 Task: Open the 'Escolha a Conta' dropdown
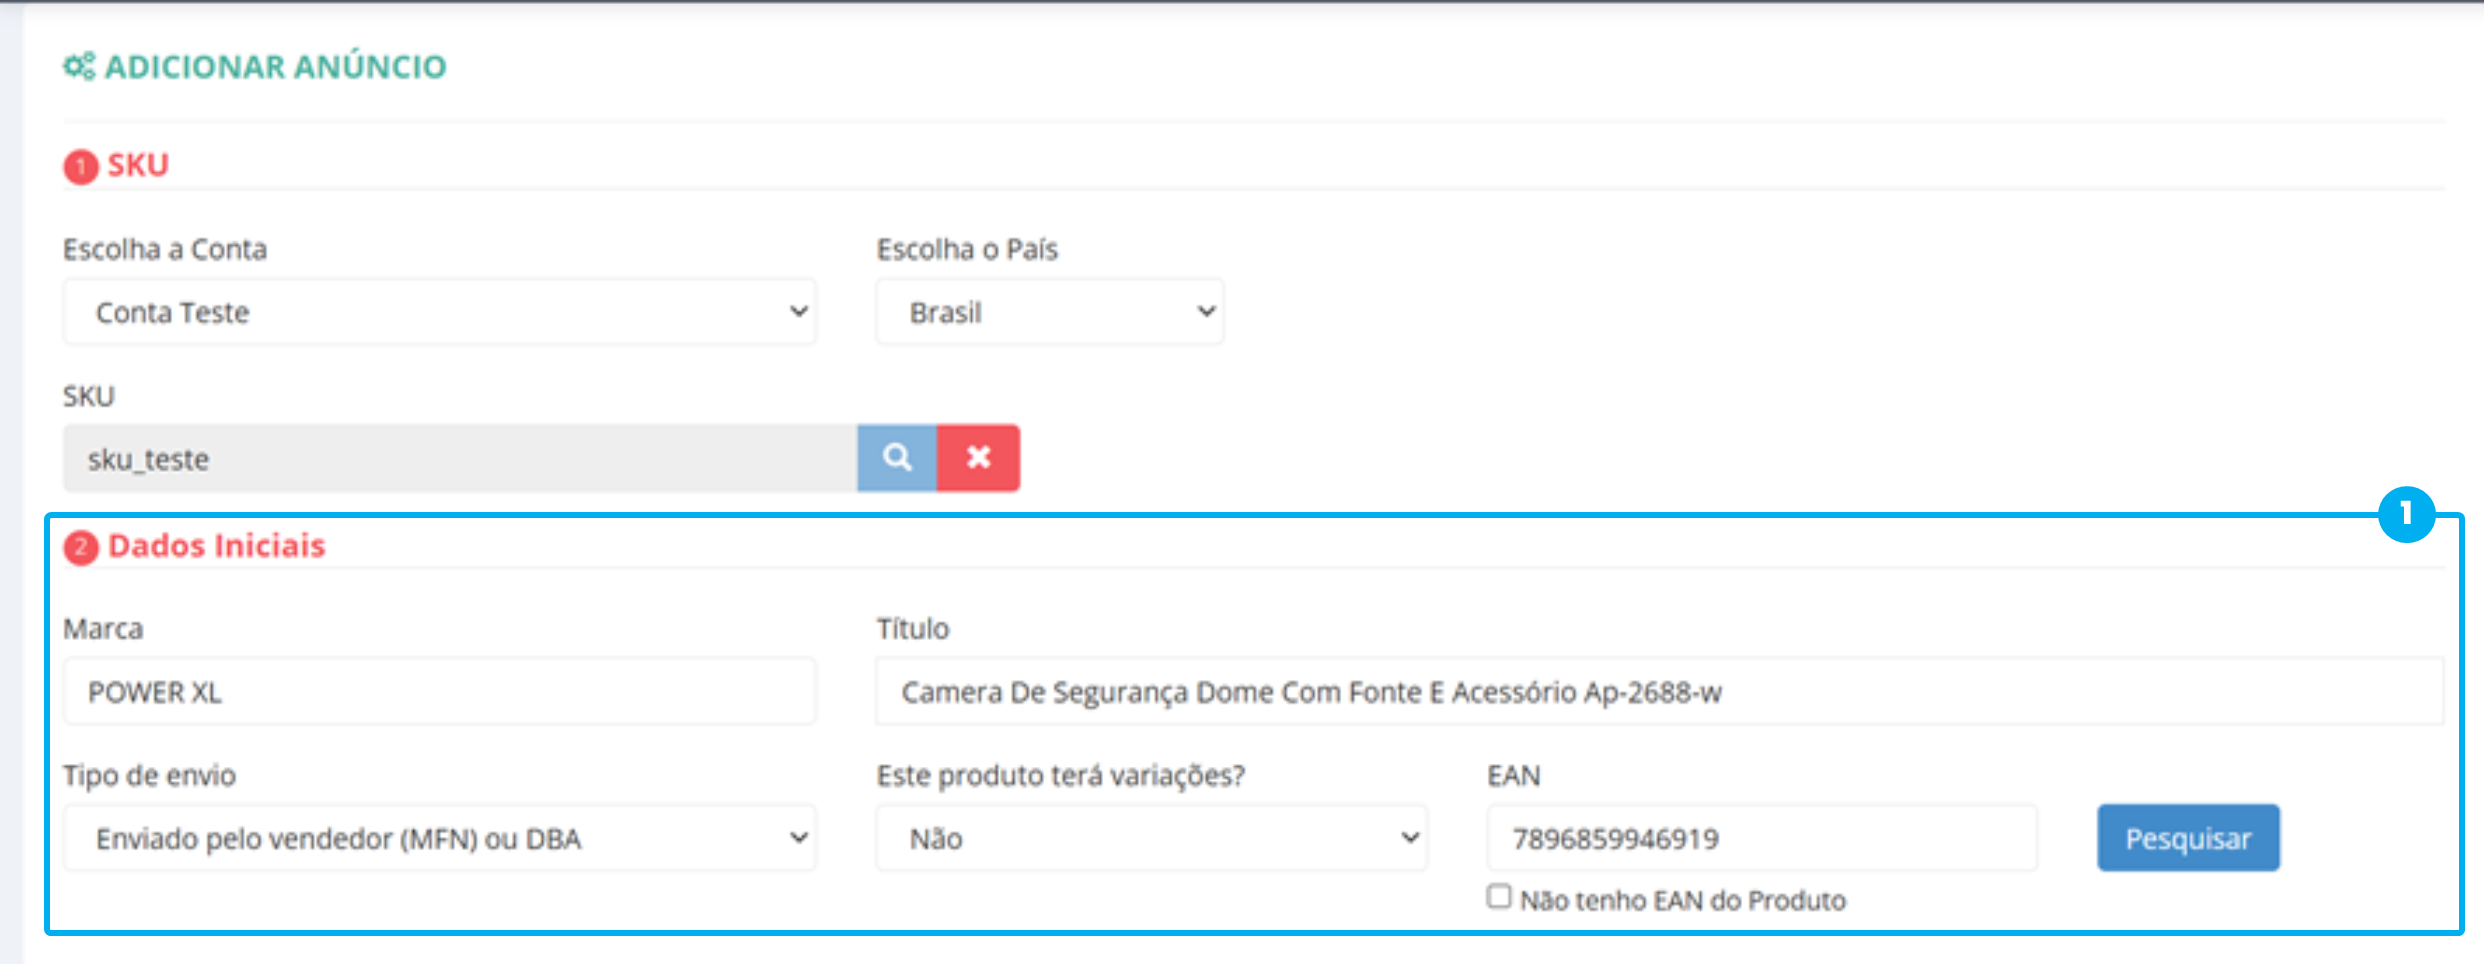coord(440,312)
